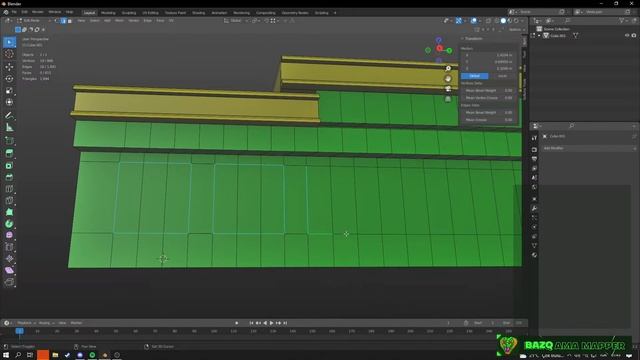Toggle Global transform coordinates button

click(474, 76)
